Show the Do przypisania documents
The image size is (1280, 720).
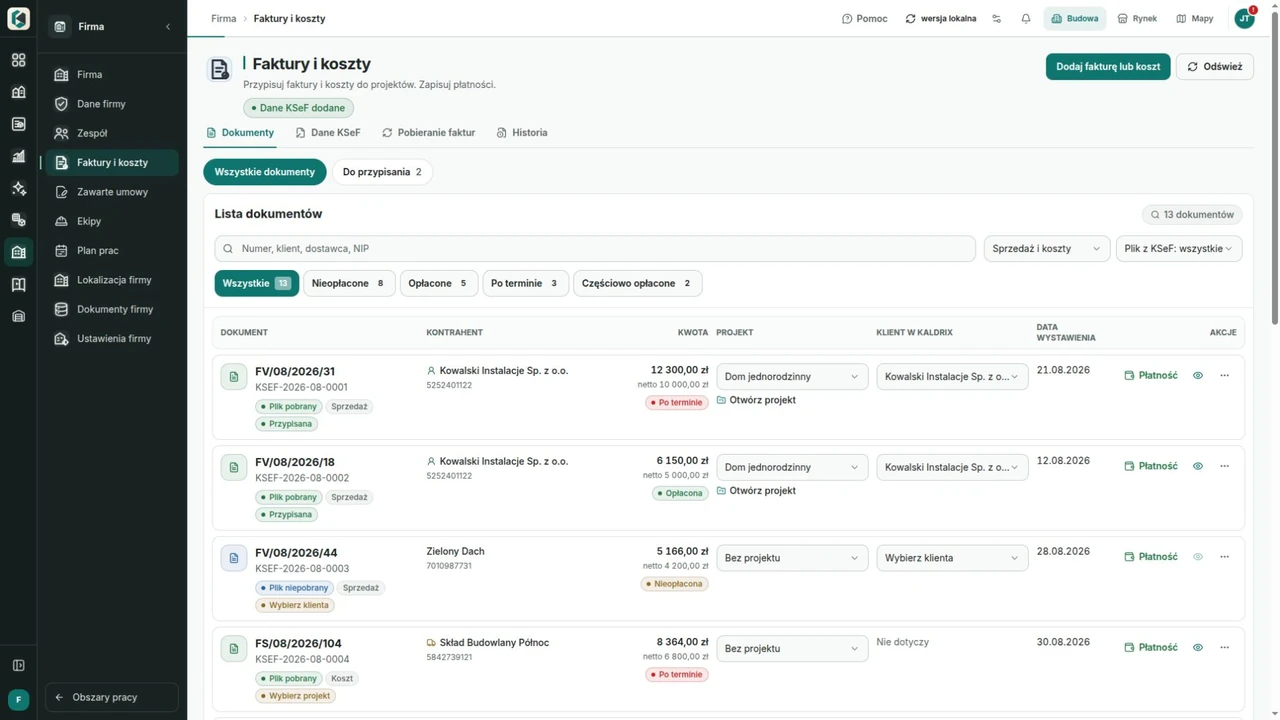click(x=382, y=172)
